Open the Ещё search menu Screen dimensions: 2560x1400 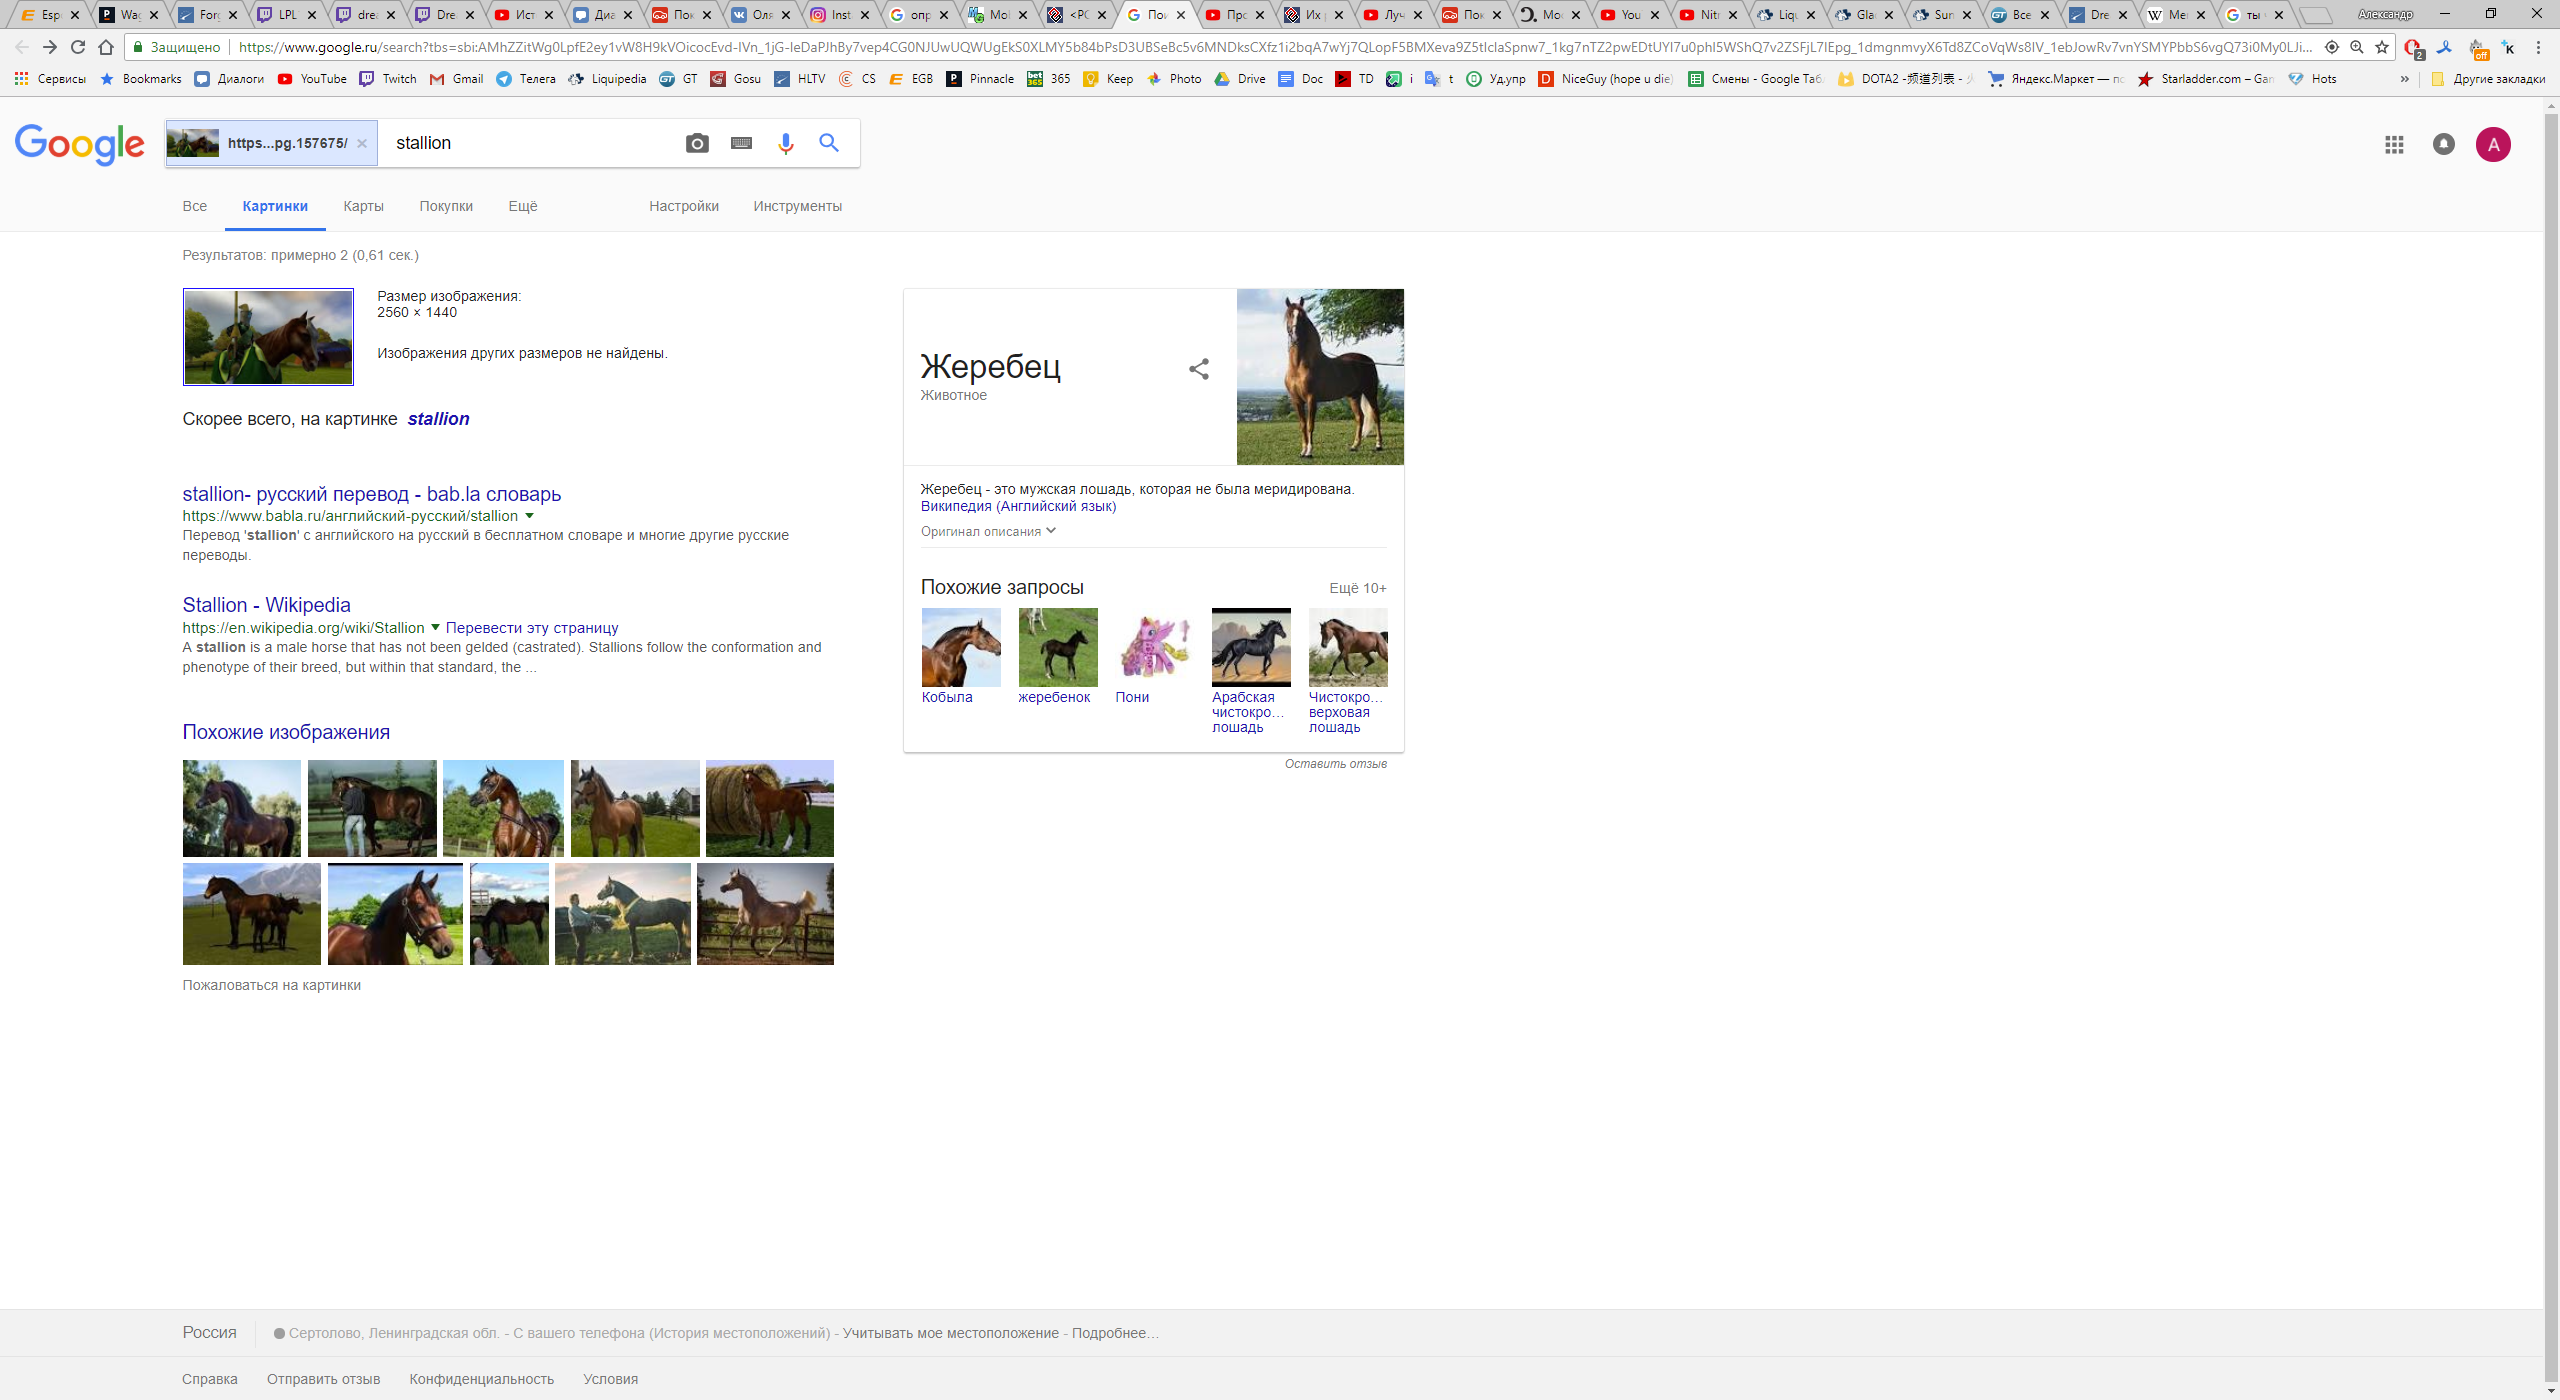coord(522,206)
